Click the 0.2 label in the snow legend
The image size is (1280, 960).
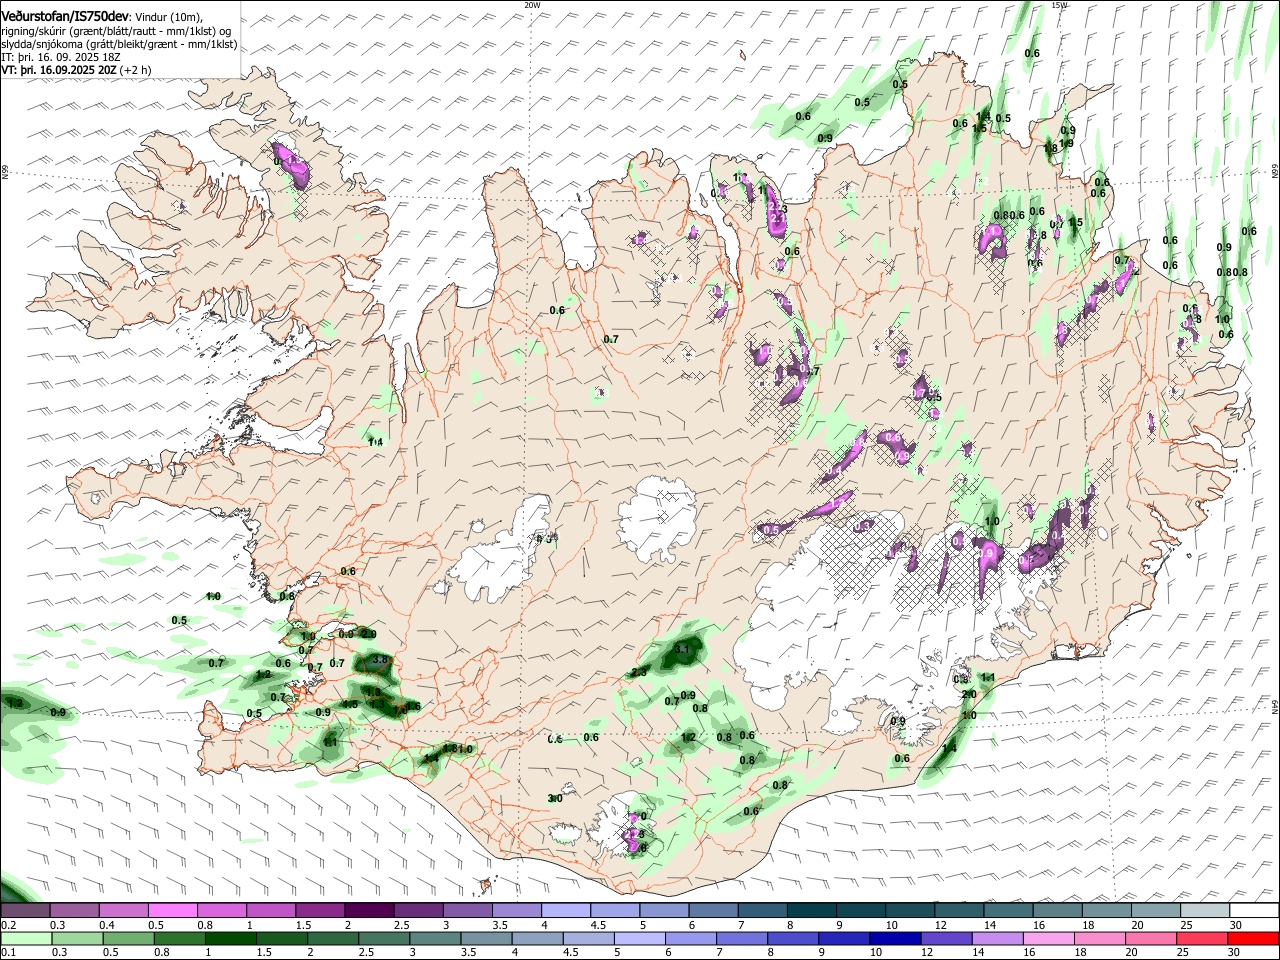coord(9,925)
